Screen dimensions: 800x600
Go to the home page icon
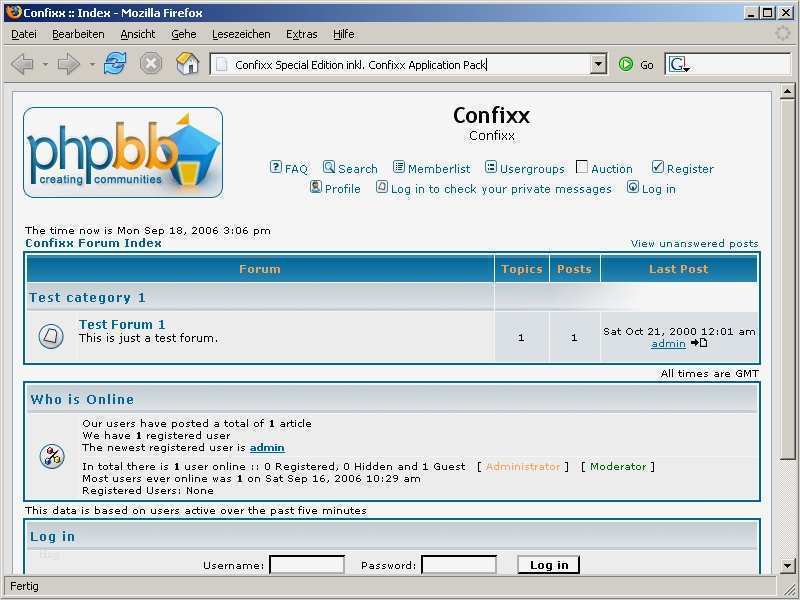pyautogui.click(x=187, y=64)
